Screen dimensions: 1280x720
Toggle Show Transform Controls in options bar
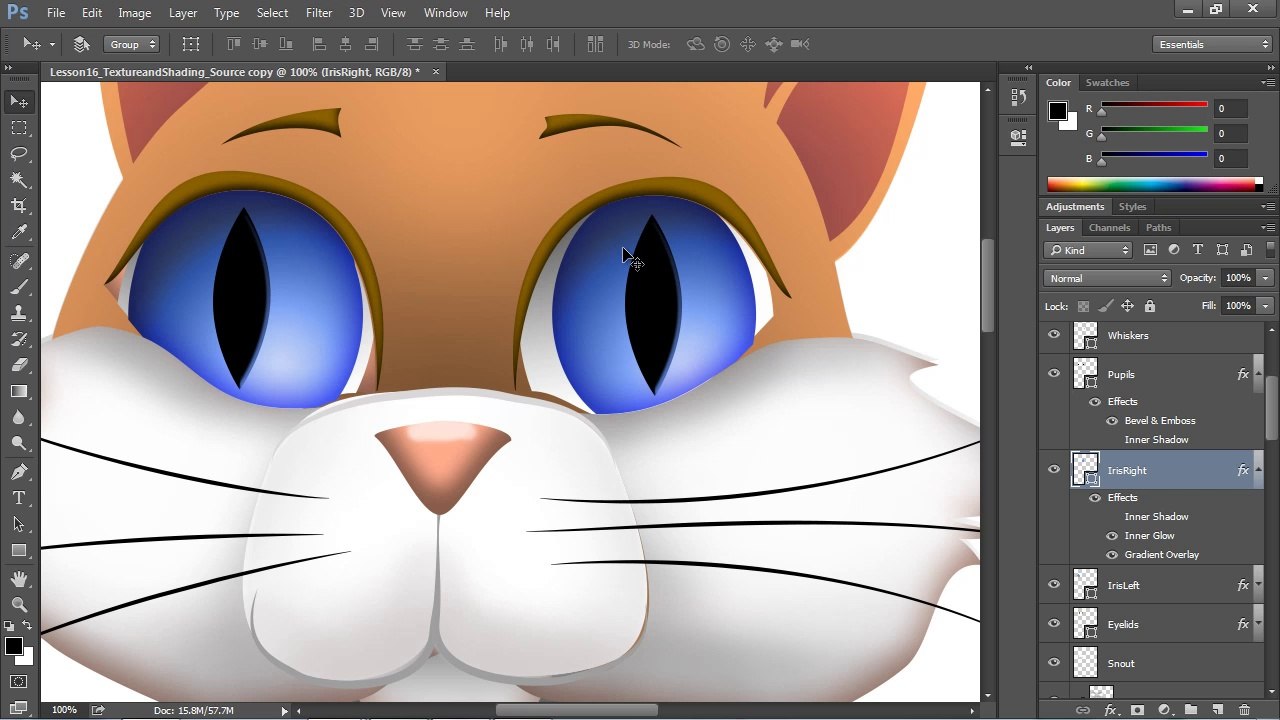(x=191, y=44)
